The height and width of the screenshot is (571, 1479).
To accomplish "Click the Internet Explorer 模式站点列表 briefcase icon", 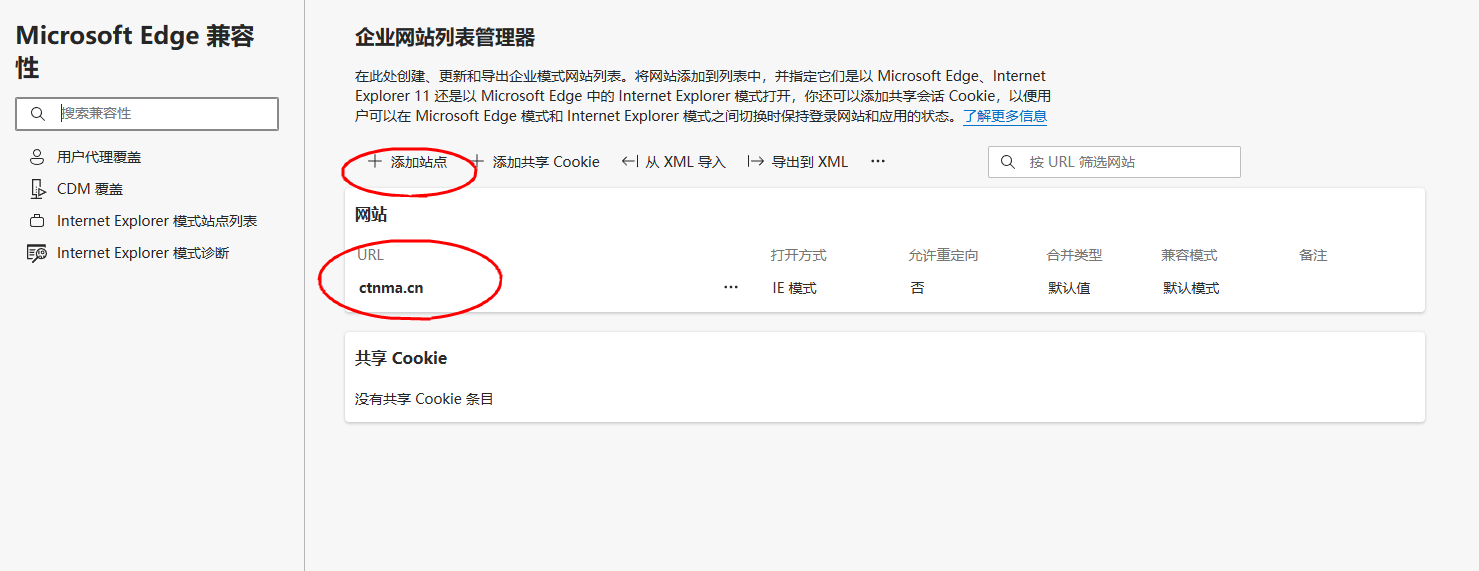I will pyautogui.click(x=37, y=221).
